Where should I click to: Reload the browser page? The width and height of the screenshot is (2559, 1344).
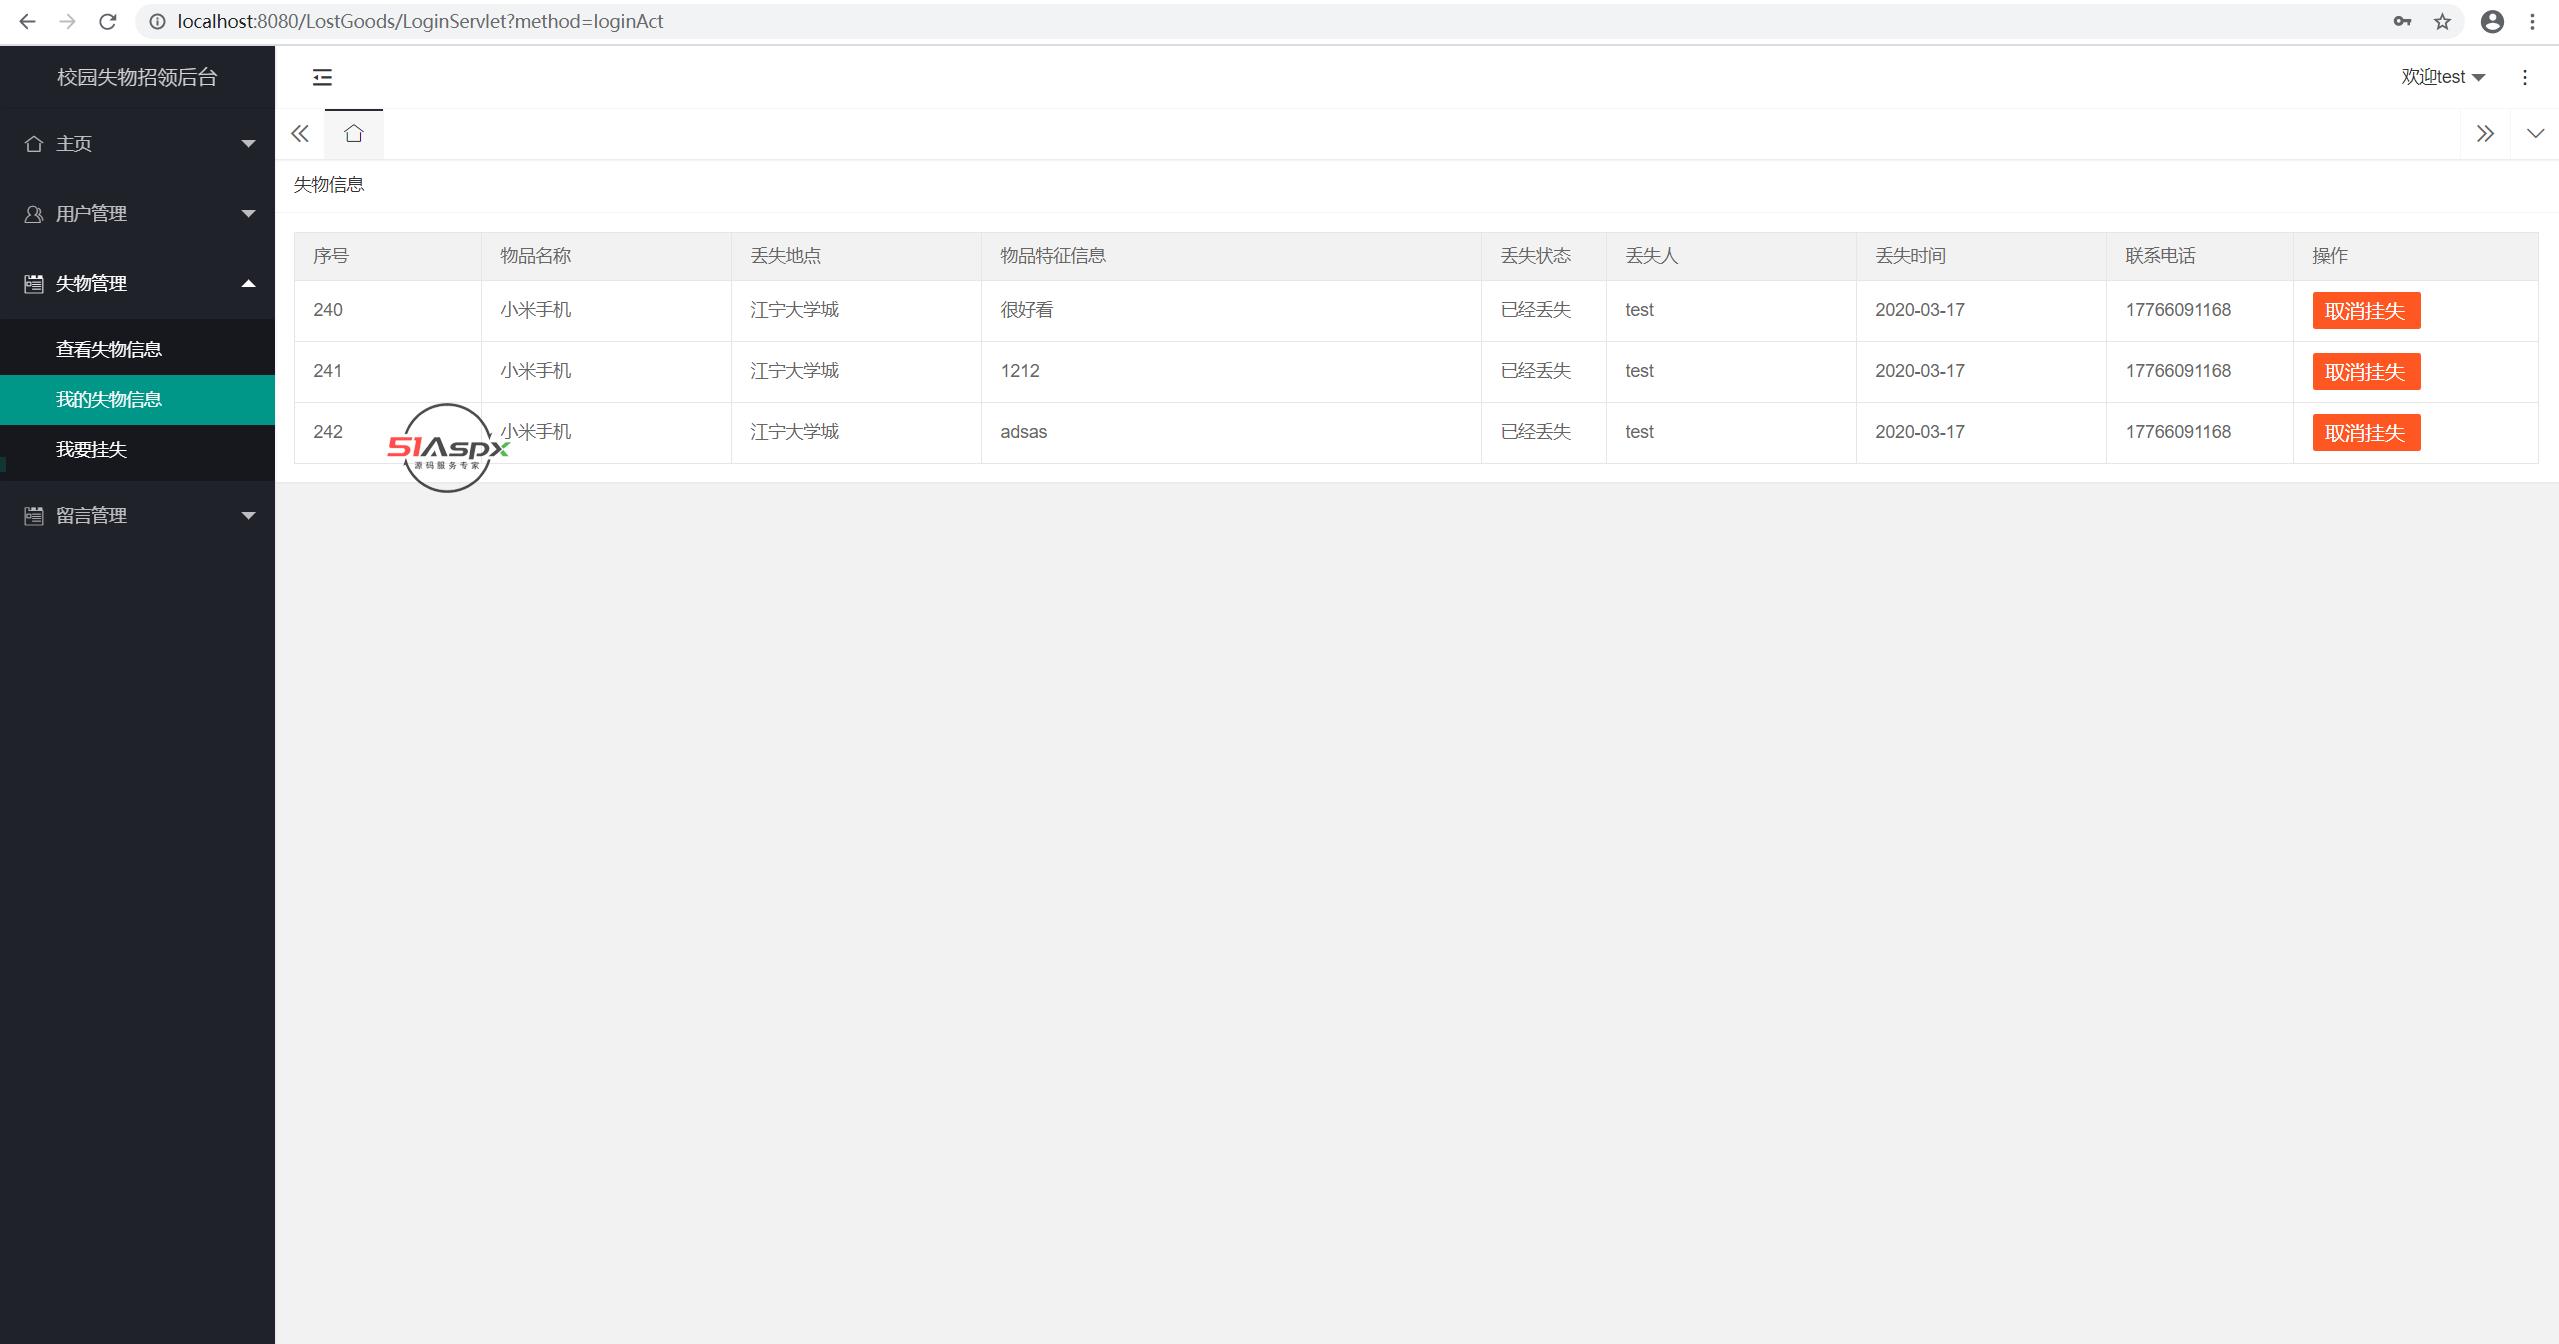tap(108, 21)
